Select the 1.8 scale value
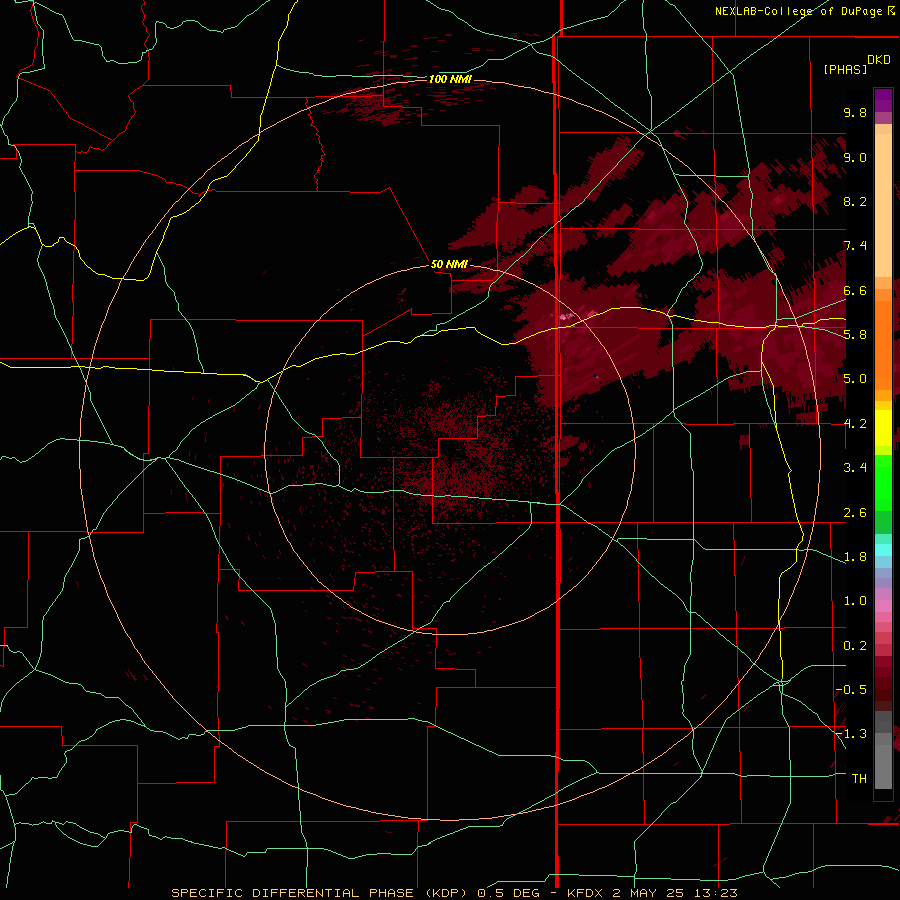Image resolution: width=900 pixels, height=900 pixels. [855, 557]
